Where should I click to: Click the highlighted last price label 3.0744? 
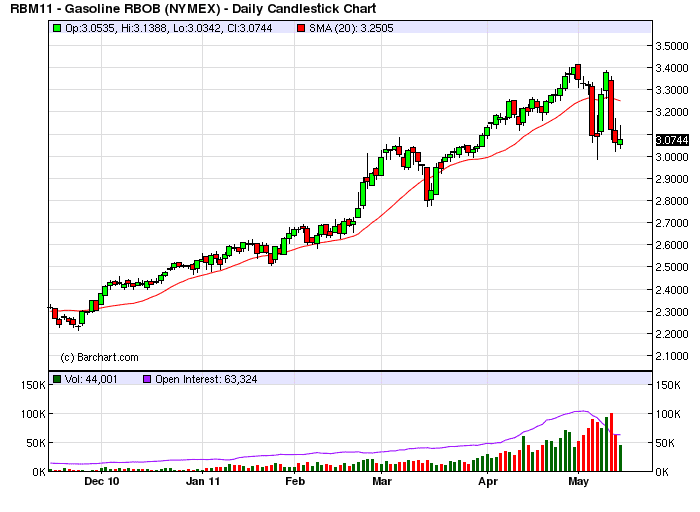(x=672, y=140)
